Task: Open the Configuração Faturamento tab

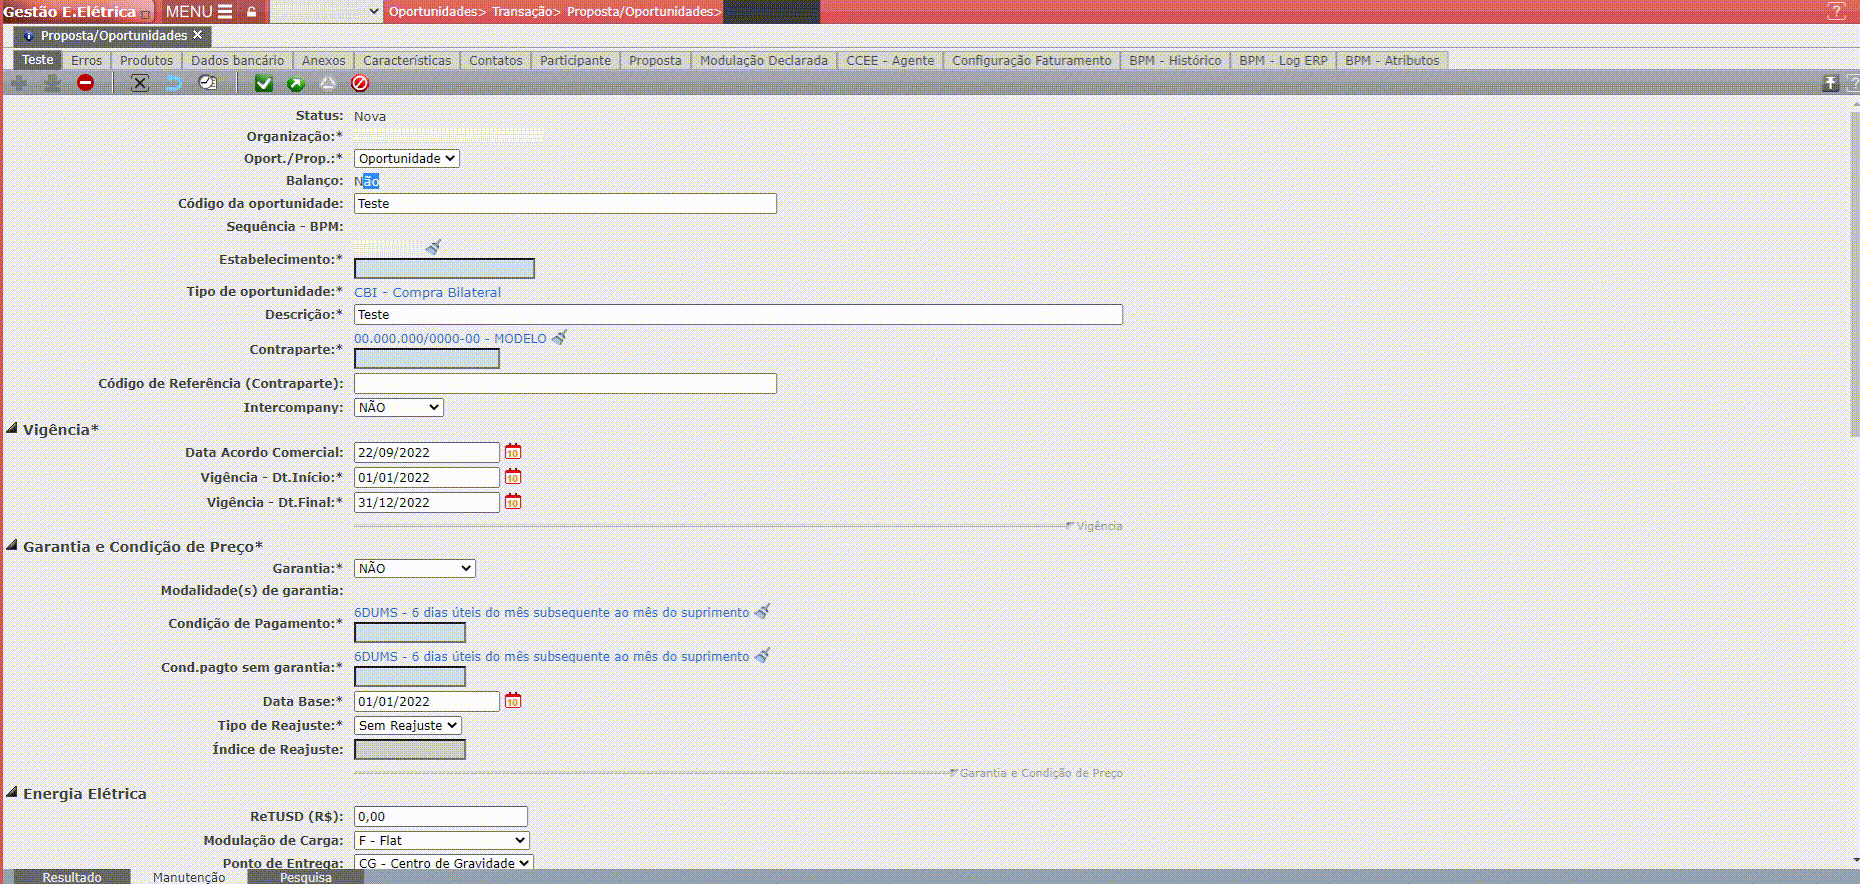Action: click(x=1031, y=60)
